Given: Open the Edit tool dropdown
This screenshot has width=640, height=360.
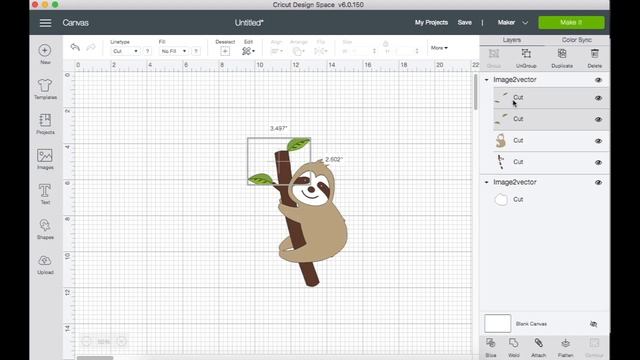Looking at the screenshot, I should point(248,51).
